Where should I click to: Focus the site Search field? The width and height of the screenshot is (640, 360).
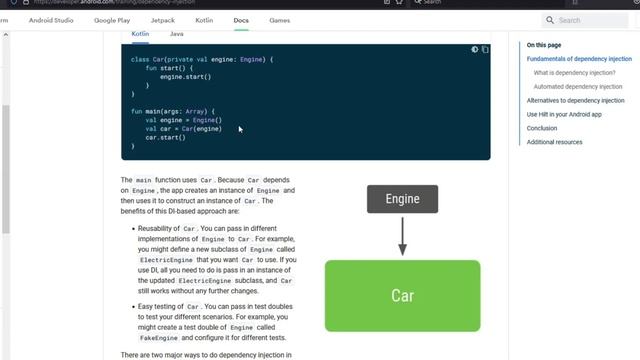pos(585,20)
